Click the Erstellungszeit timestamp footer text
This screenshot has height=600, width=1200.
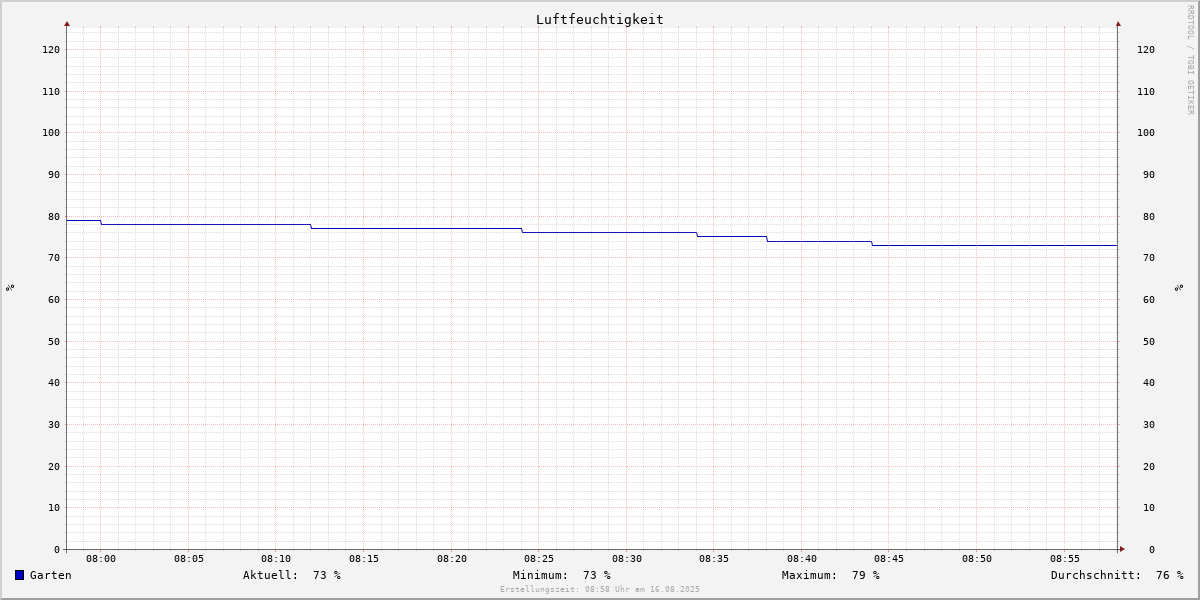600,589
